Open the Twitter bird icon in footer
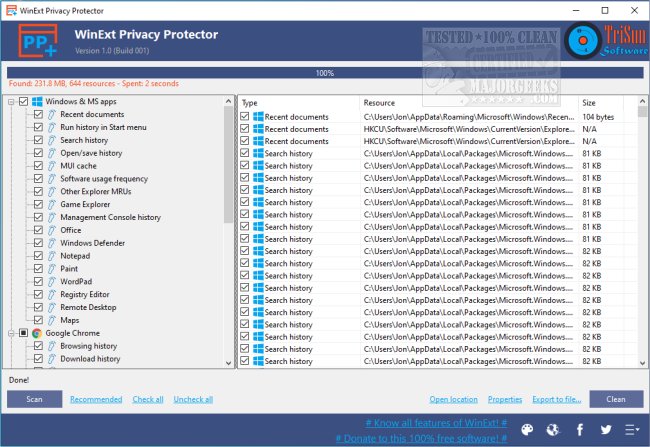 606,430
